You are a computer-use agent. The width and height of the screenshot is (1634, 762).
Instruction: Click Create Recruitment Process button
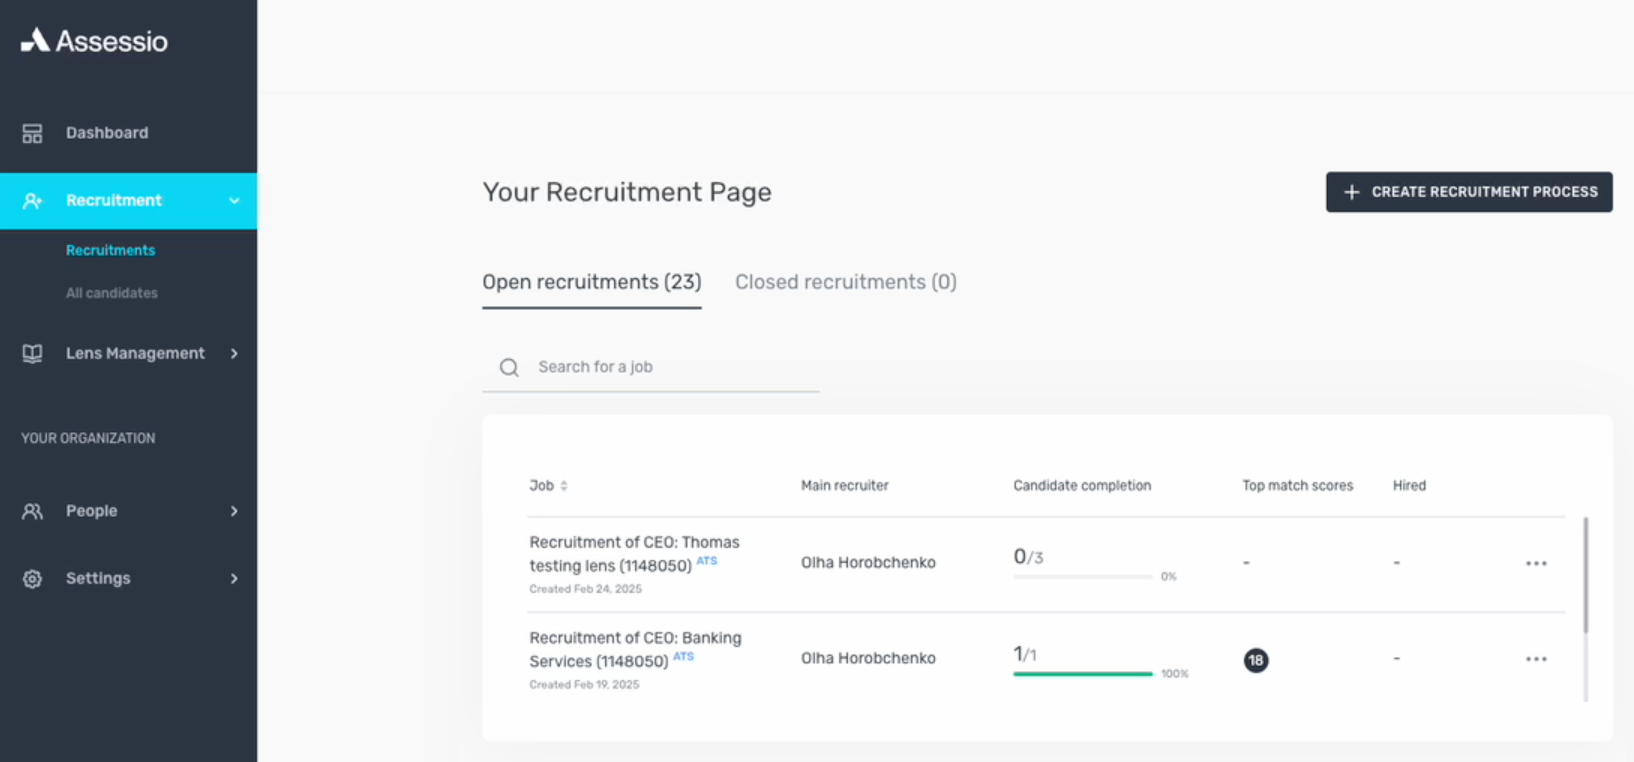tap(1468, 192)
